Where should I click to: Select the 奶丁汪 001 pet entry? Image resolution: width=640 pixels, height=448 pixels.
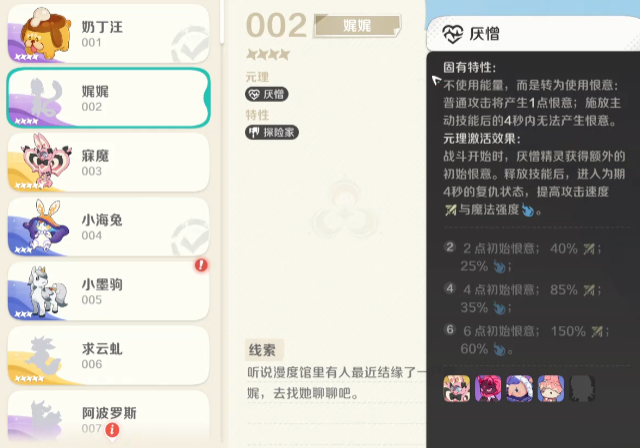(x=109, y=34)
